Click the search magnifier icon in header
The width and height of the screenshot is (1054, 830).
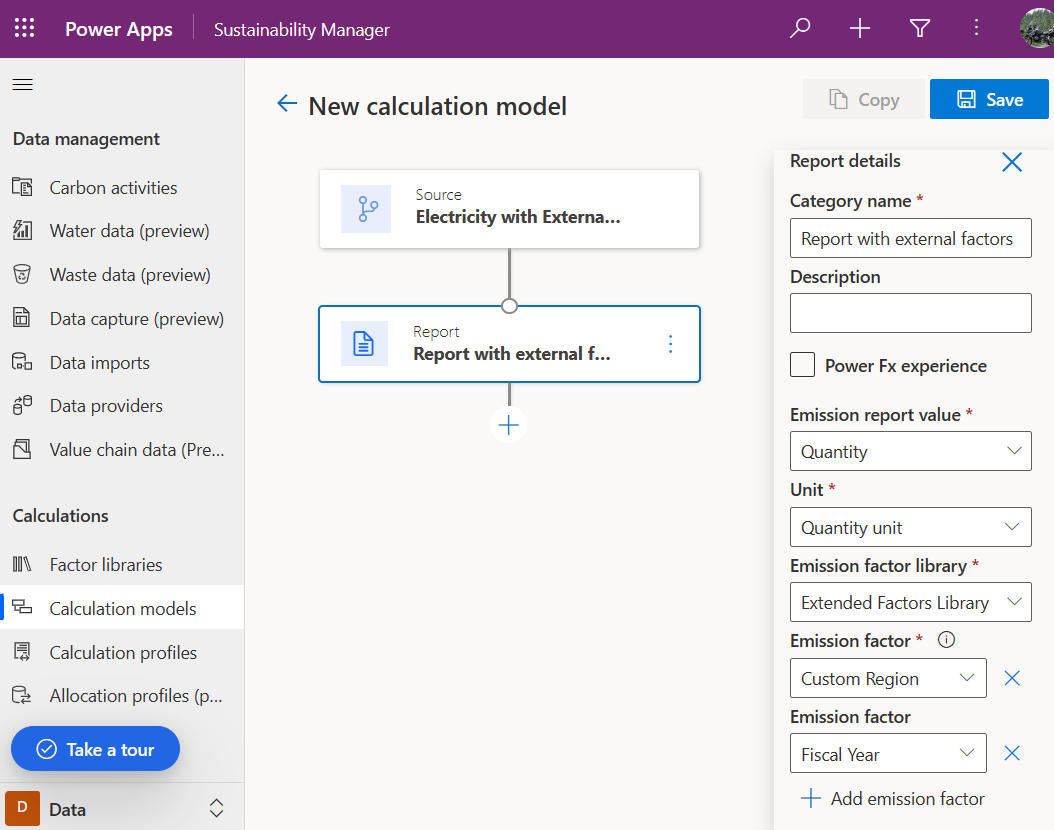tap(800, 28)
